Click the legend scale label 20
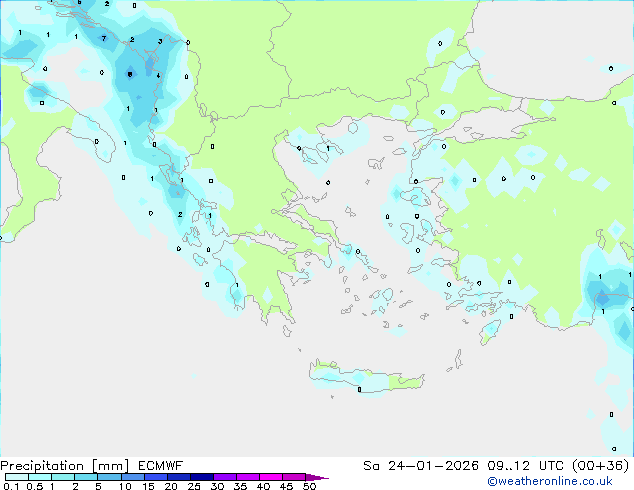The height and width of the screenshot is (490, 634). [x=171, y=486]
